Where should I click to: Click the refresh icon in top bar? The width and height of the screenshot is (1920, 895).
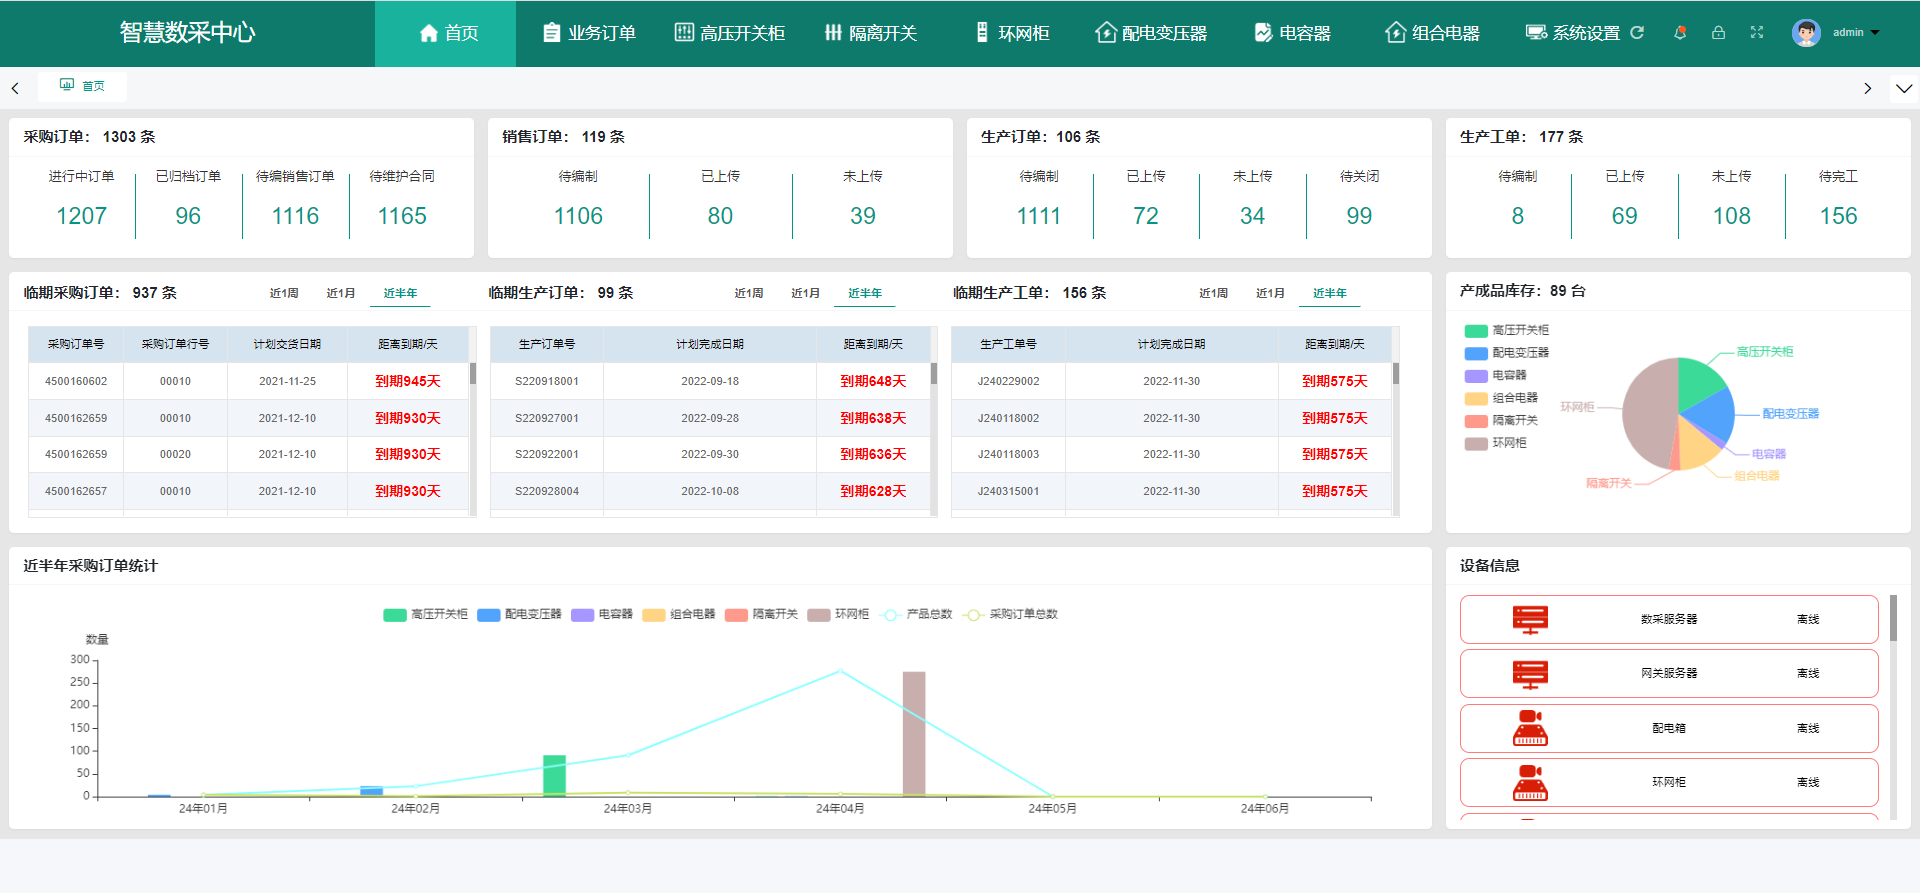point(1637,32)
